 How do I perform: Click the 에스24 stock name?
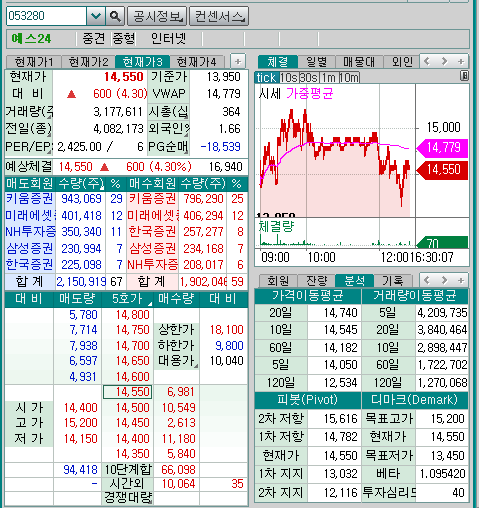(31, 39)
